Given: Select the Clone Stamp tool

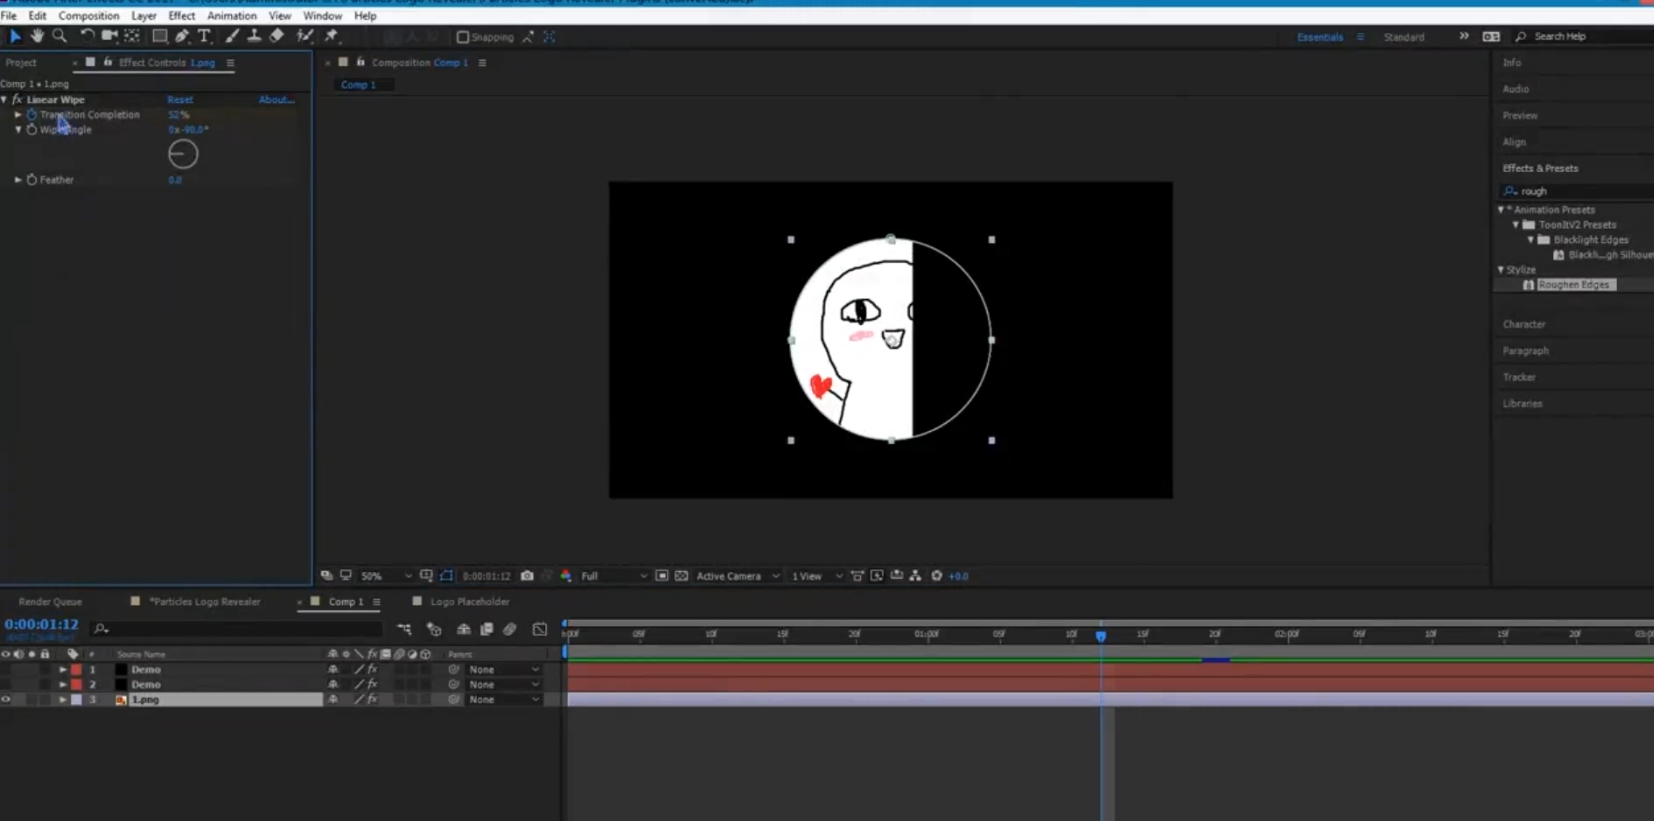Looking at the screenshot, I should 254,36.
